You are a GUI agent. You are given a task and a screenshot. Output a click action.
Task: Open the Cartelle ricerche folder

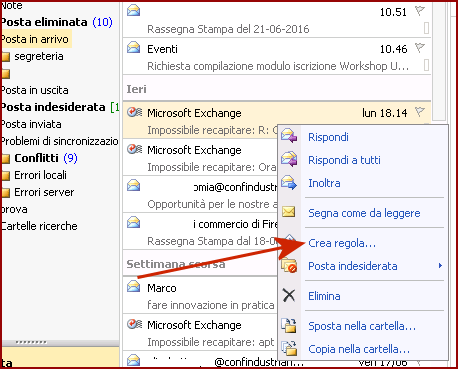(x=39, y=226)
